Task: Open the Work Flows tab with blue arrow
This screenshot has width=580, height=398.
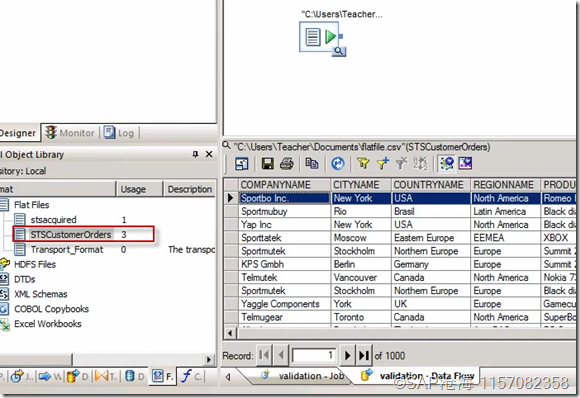Action: click(x=50, y=377)
